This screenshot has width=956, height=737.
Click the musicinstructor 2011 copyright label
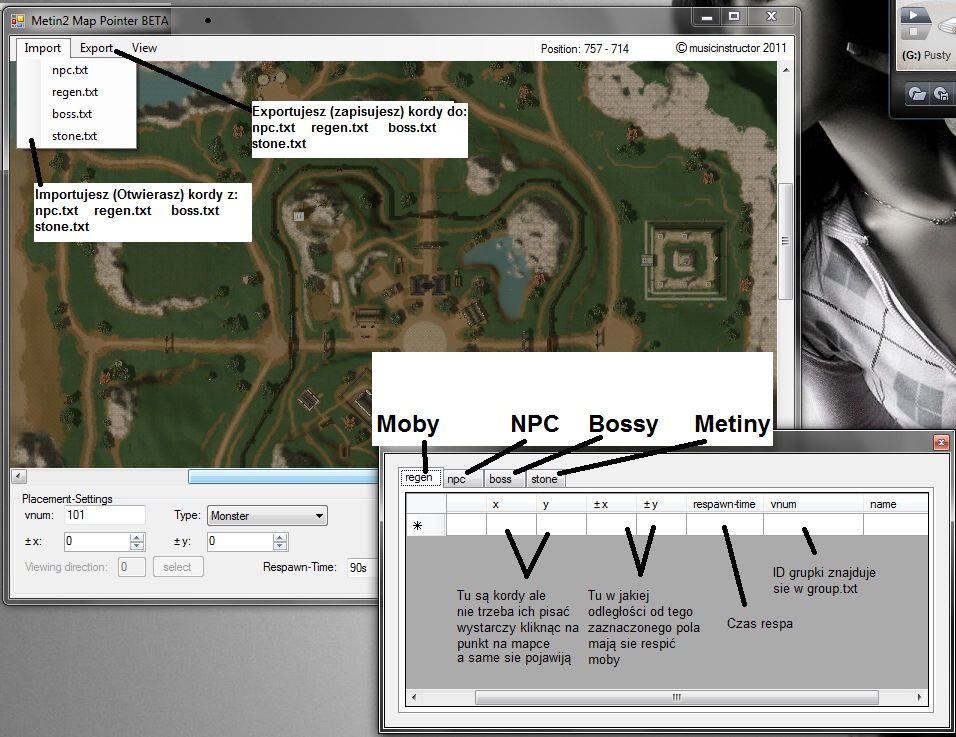click(731, 48)
